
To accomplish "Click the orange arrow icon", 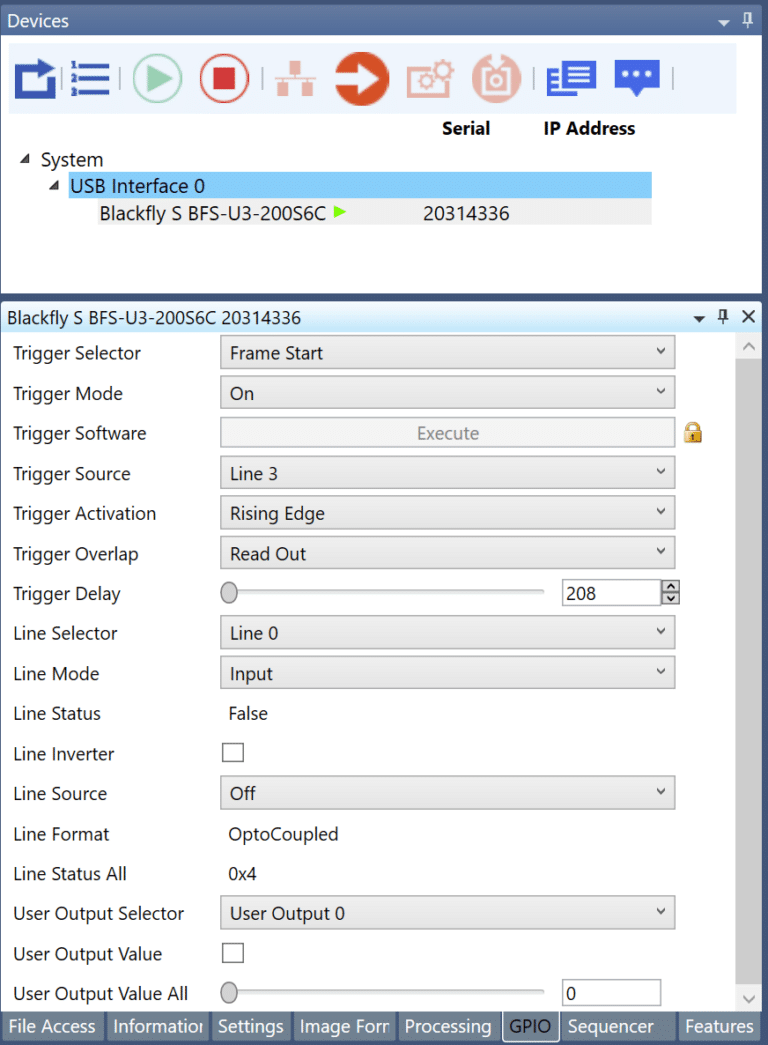I will pos(362,79).
